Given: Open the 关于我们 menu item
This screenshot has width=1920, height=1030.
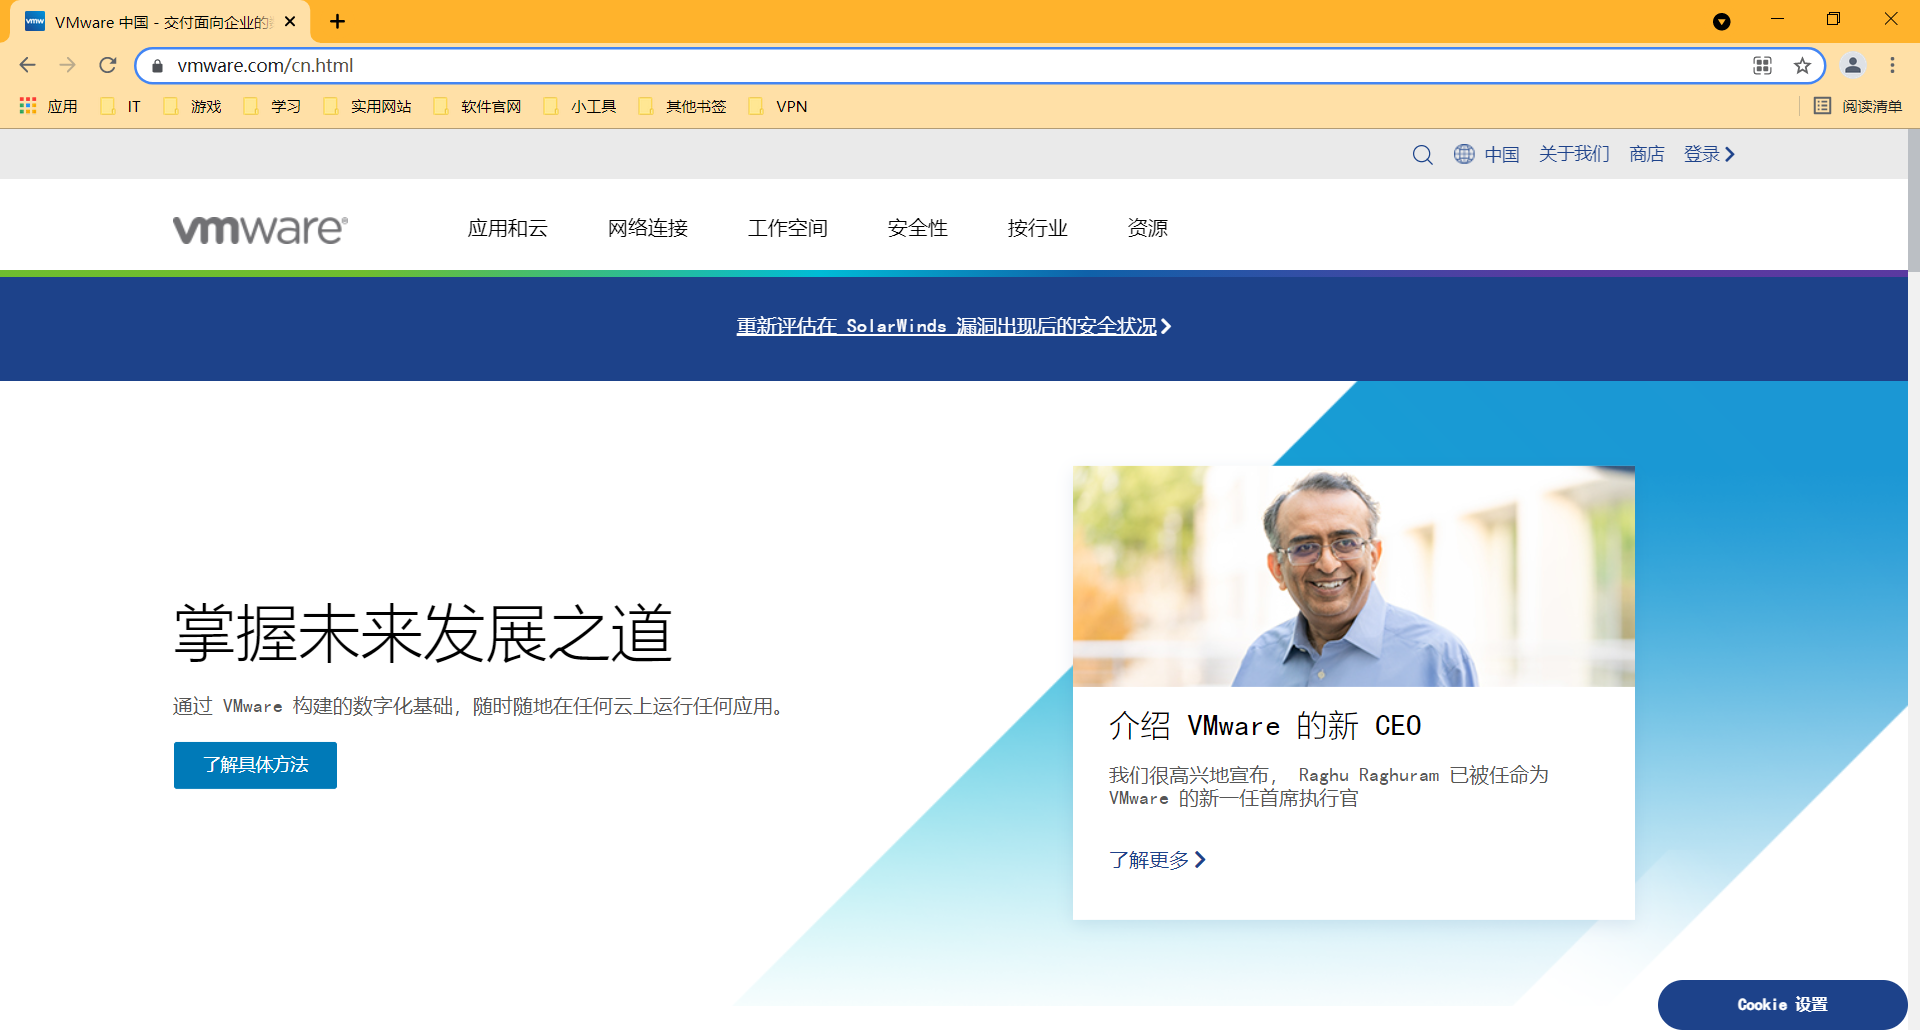Looking at the screenshot, I should pos(1573,154).
